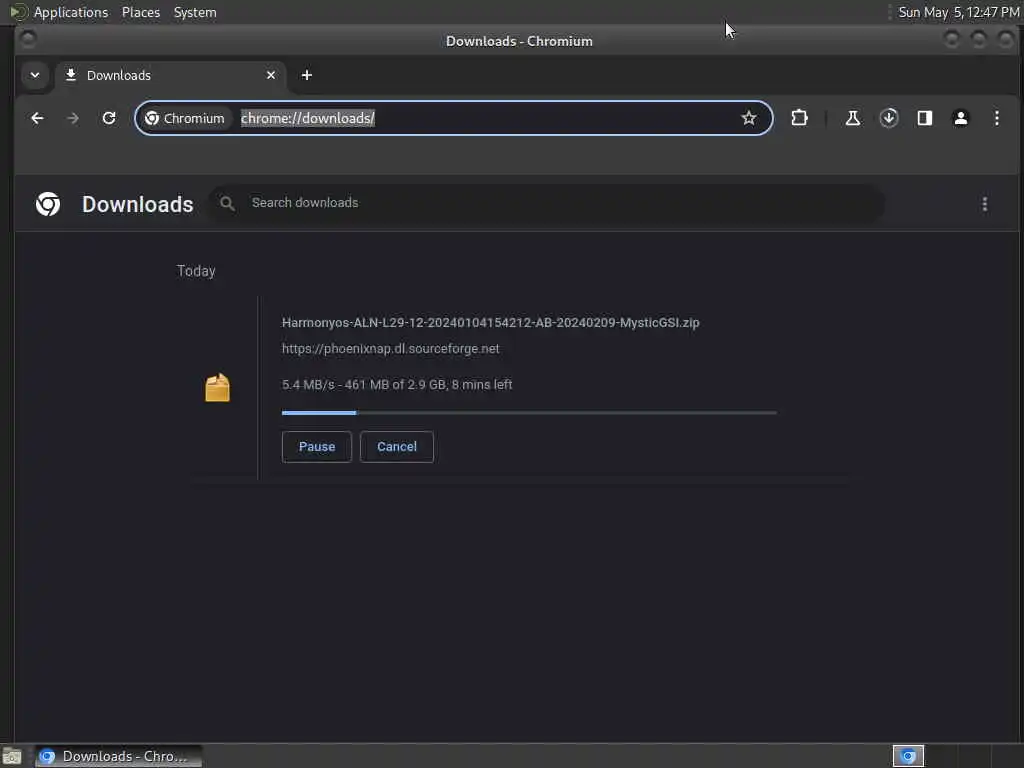
Task: Reload the downloads page
Action: coord(109,118)
